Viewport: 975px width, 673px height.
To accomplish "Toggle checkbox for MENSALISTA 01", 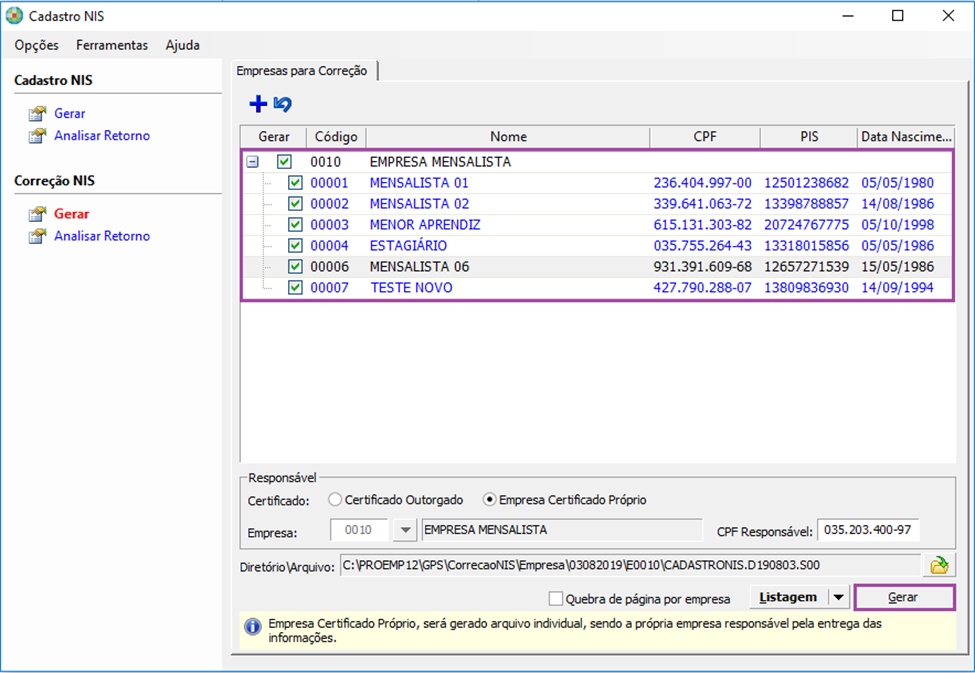I will pyautogui.click(x=295, y=183).
